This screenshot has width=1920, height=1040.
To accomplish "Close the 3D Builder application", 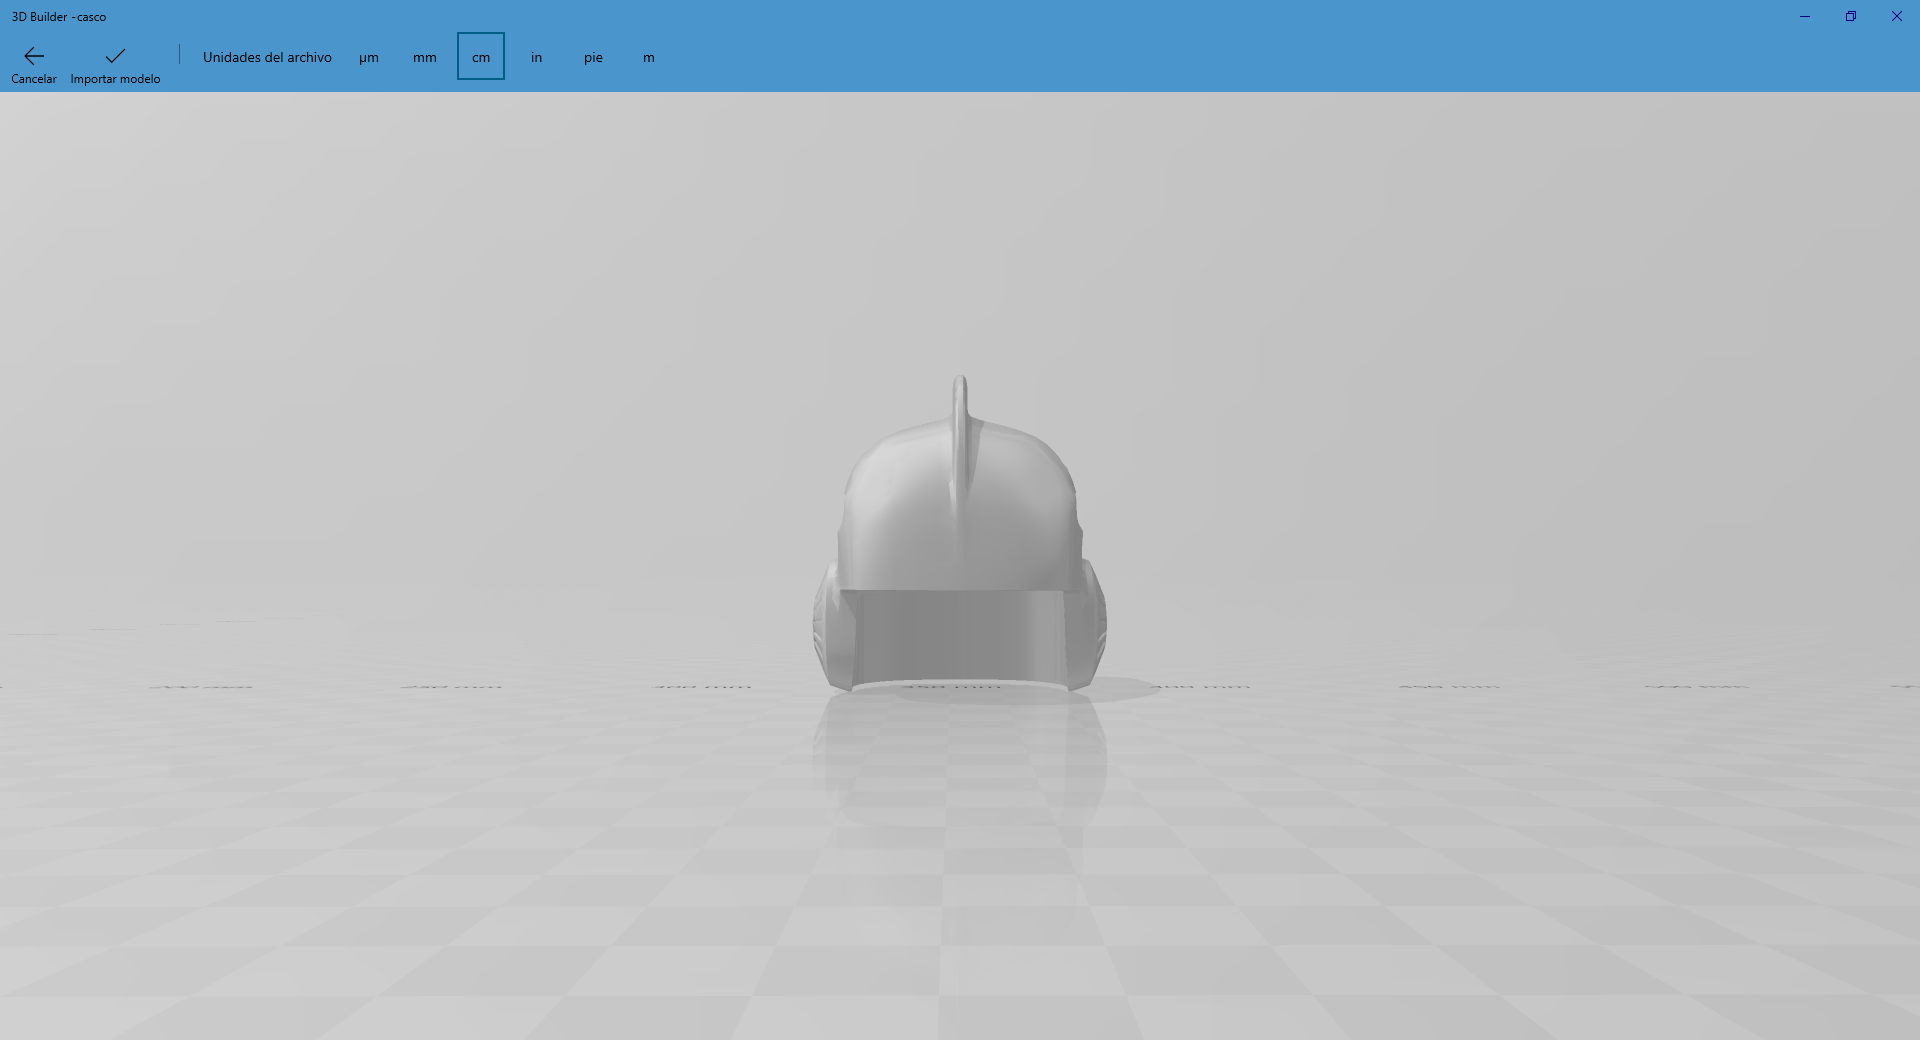I will coord(1897,16).
